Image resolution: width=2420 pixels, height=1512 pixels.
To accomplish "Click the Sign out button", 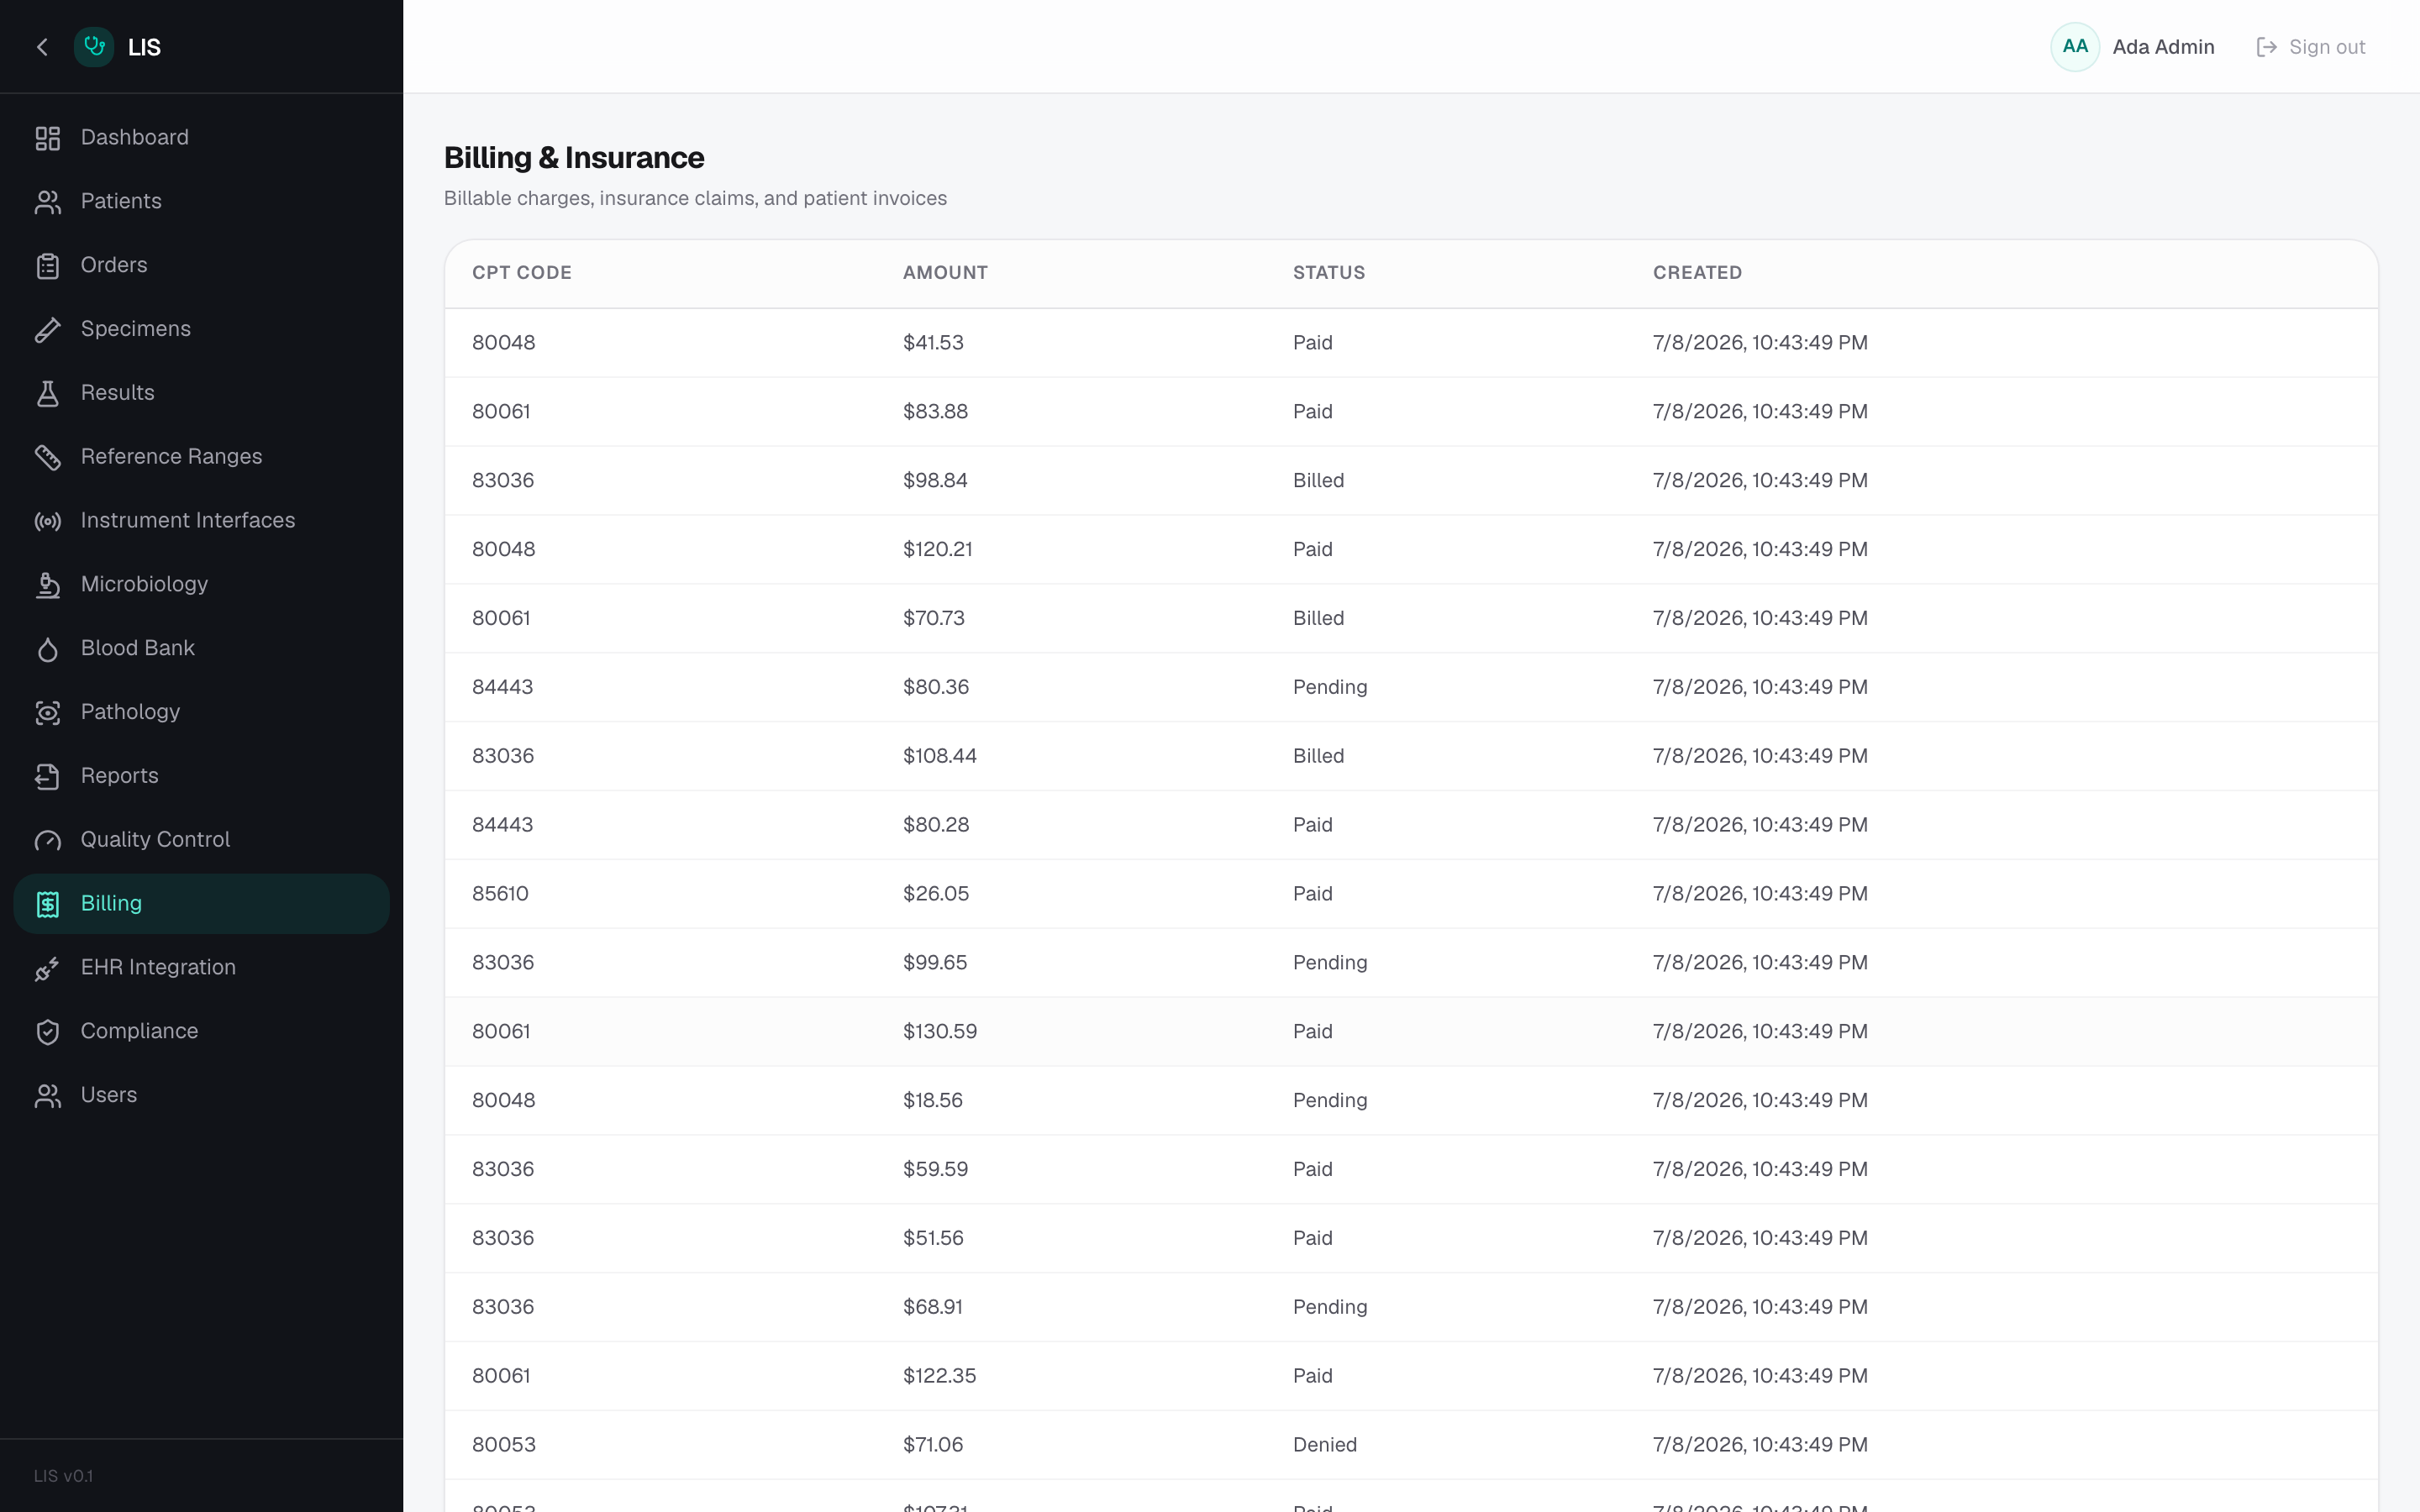I will pos(2310,47).
